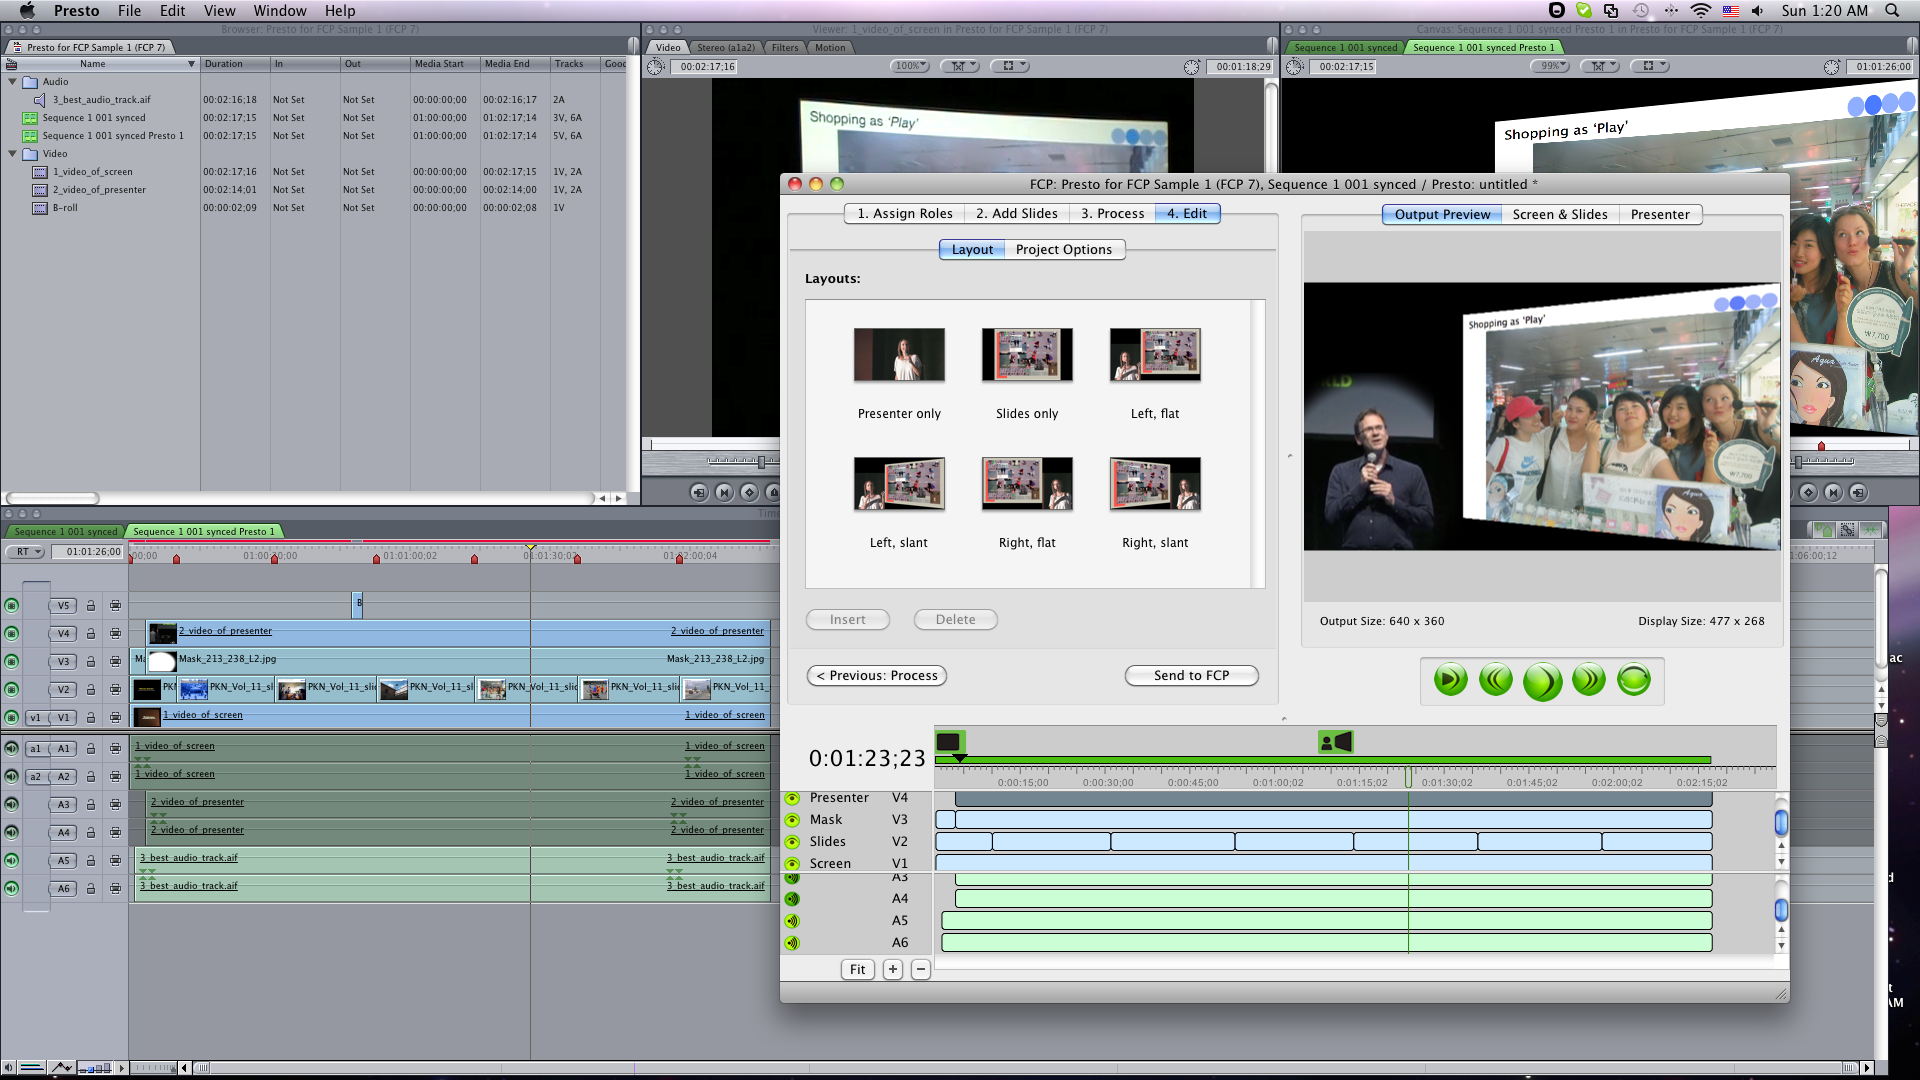Click the presenter and slides layout marker
The height and width of the screenshot is (1080, 1920).
(1335, 742)
